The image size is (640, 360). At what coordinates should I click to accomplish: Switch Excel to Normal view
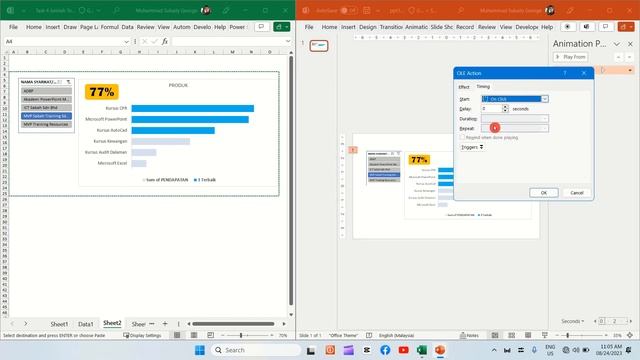pos(177,335)
